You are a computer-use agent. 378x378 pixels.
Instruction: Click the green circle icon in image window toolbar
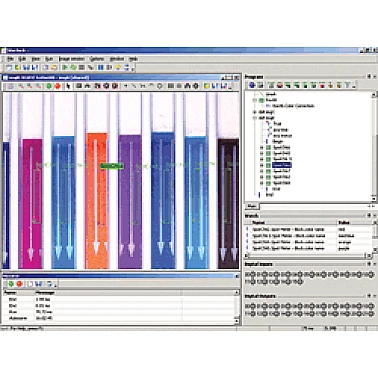49,86
